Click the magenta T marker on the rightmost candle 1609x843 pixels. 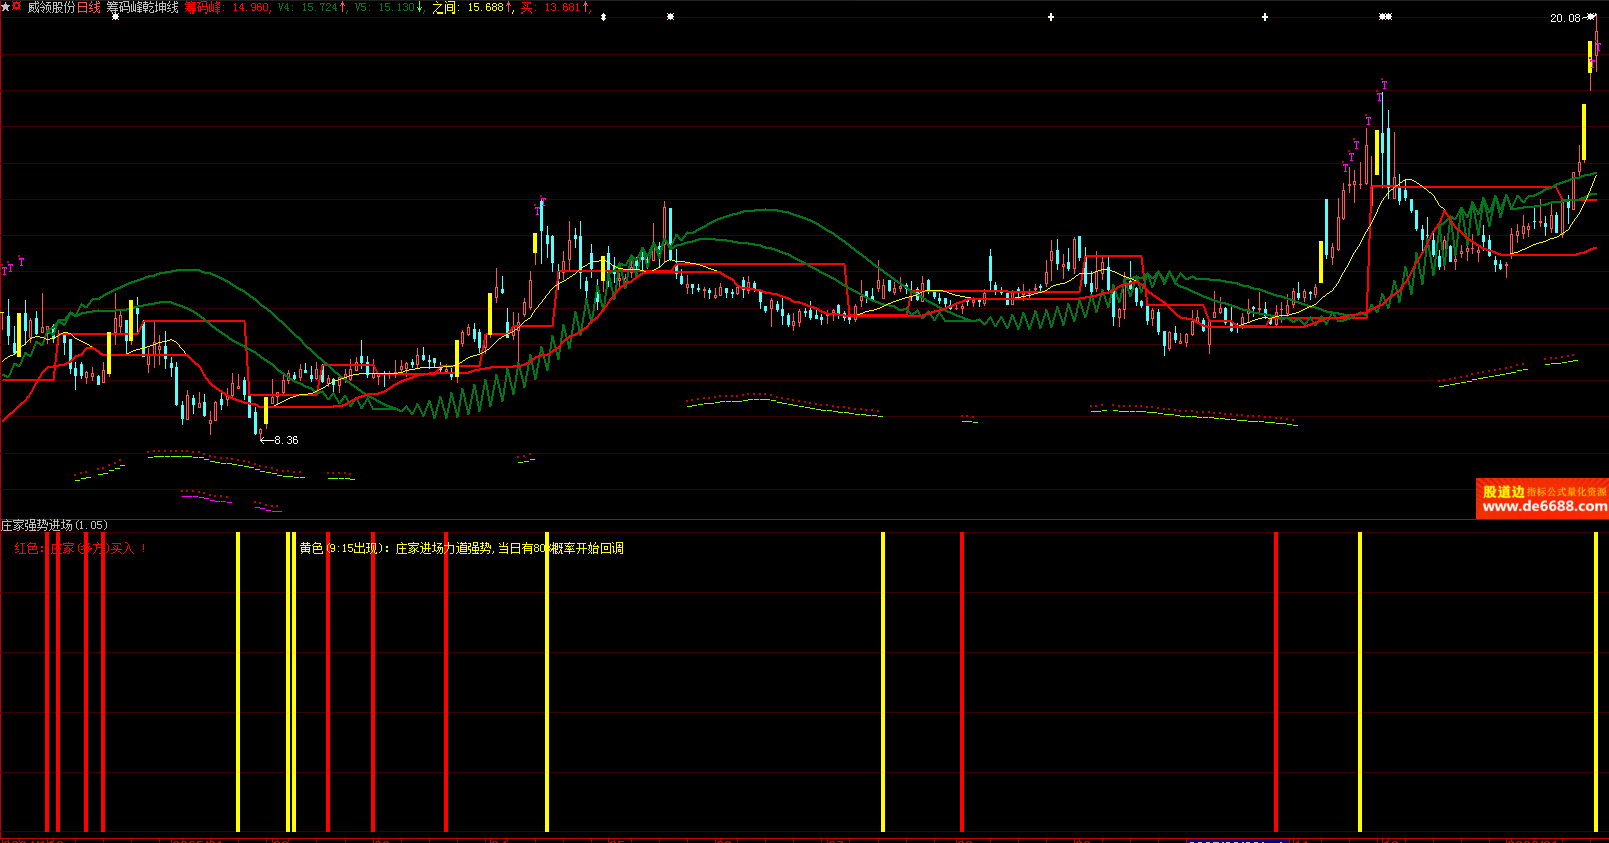(1598, 47)
